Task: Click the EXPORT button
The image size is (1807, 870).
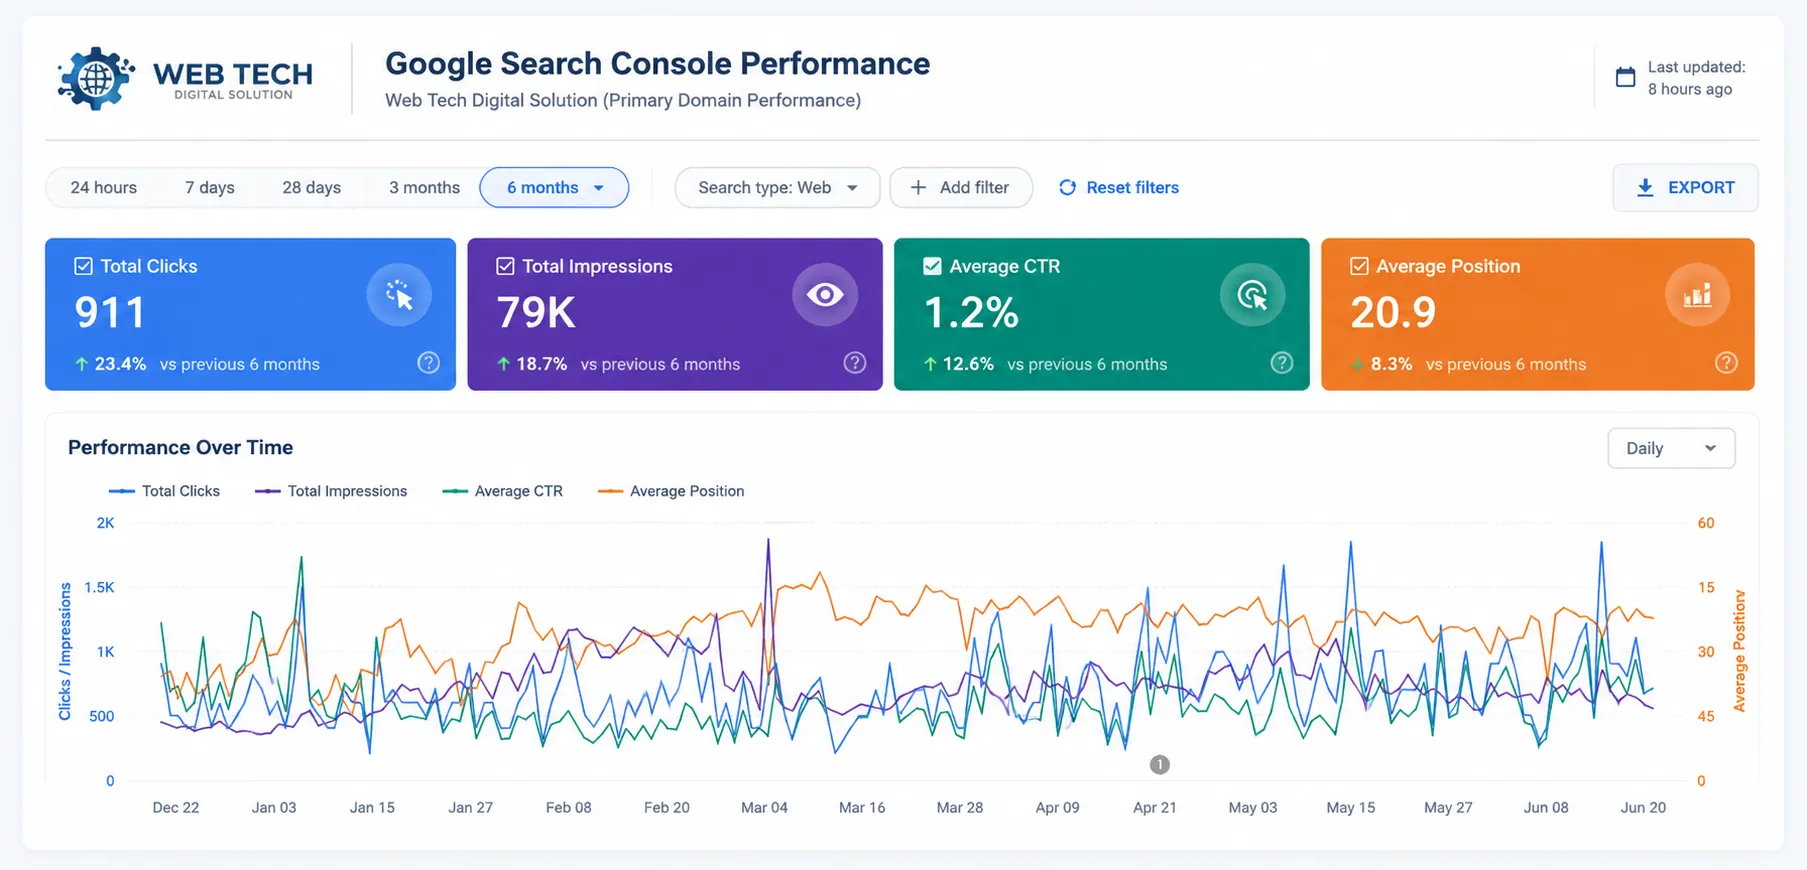Action: (1685, 187)
